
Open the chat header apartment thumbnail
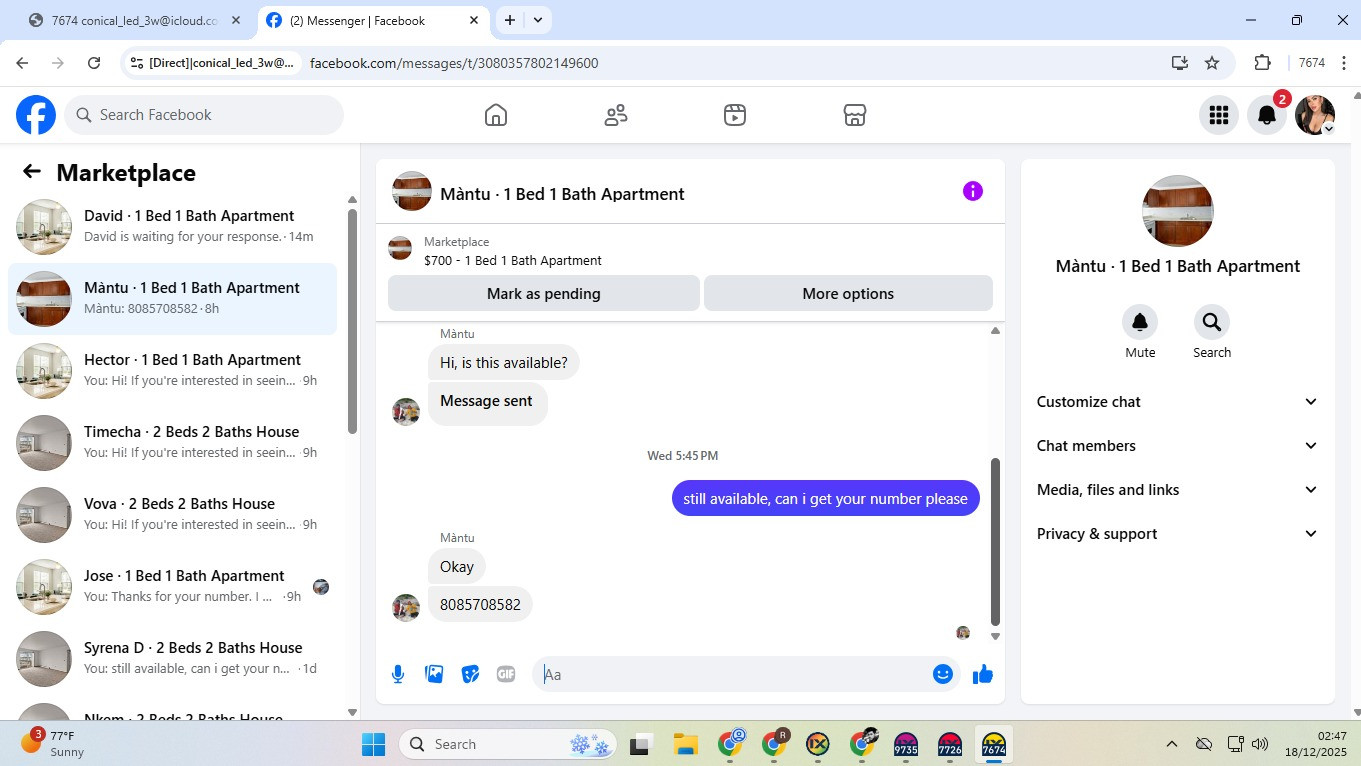point(412,192)
